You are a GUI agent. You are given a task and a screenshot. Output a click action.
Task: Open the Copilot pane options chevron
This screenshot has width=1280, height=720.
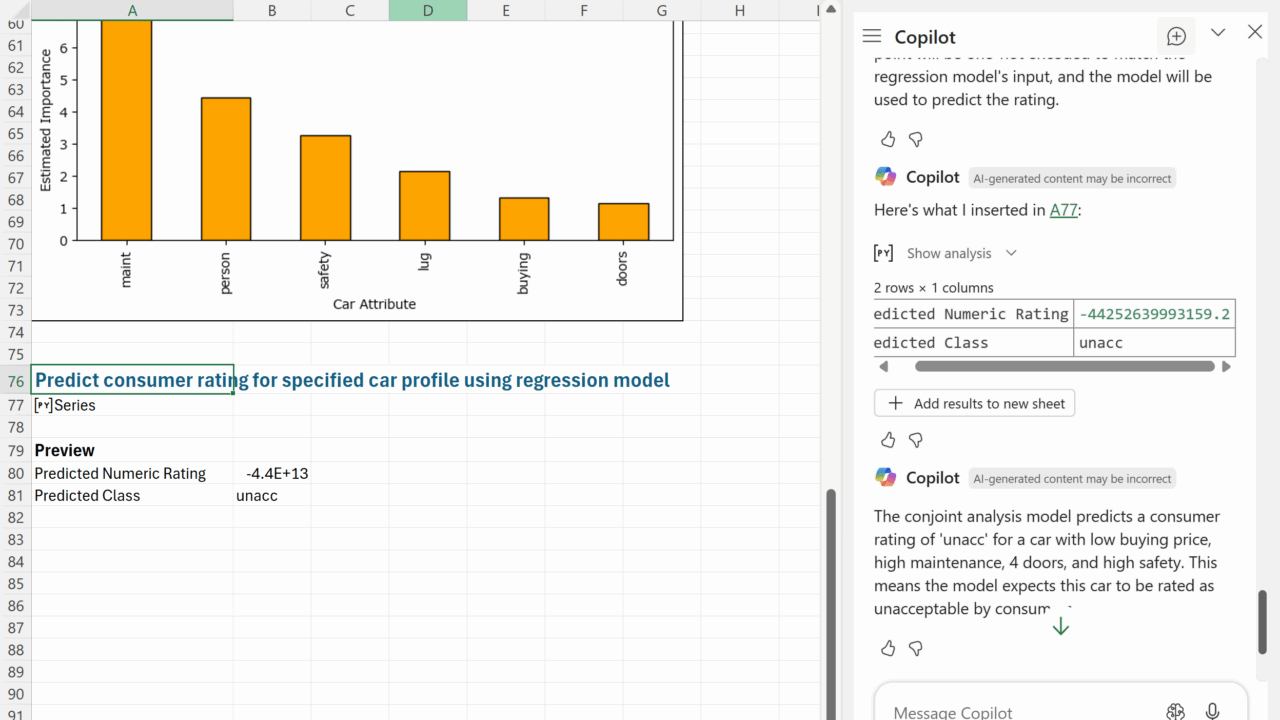(1217, 33)
